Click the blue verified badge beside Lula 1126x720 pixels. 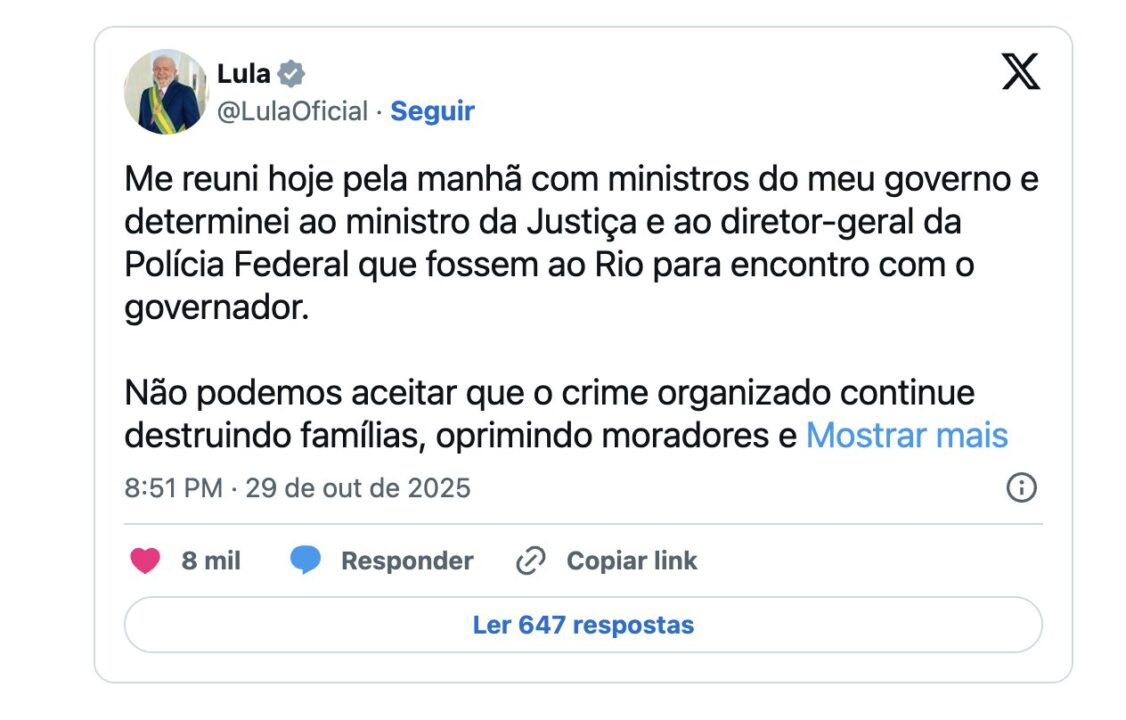(291, 73)
